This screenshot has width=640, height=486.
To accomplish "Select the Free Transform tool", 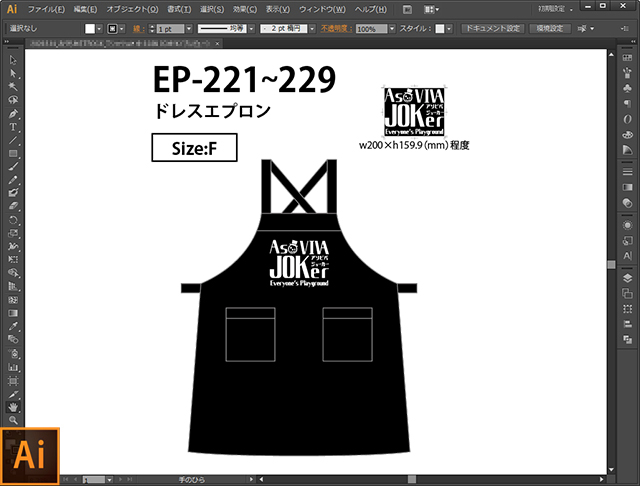I will (x=13, y=260).
